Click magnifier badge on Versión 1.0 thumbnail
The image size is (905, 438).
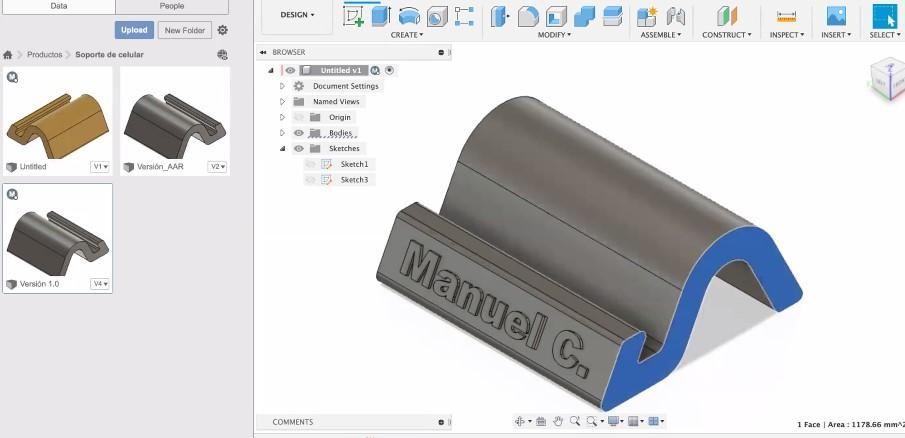12,194
